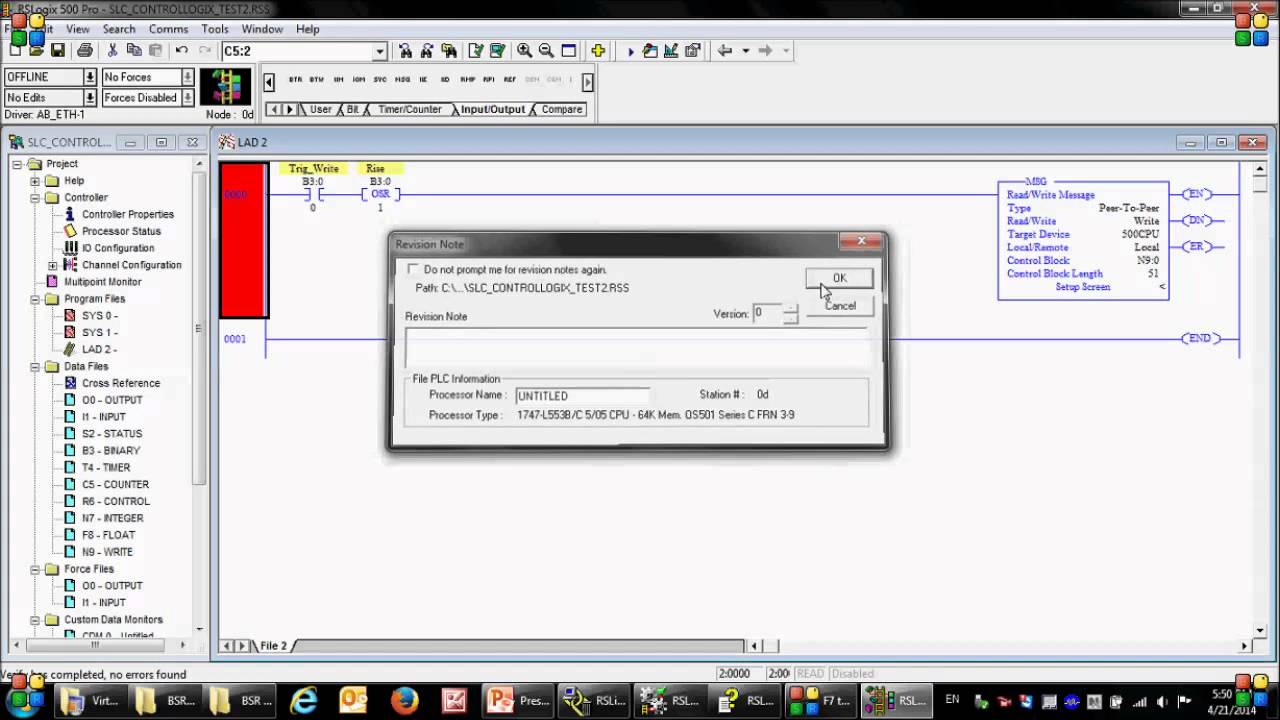Click OK in the Revision Note dialog

pyautogui.click(x=839, y=278)
